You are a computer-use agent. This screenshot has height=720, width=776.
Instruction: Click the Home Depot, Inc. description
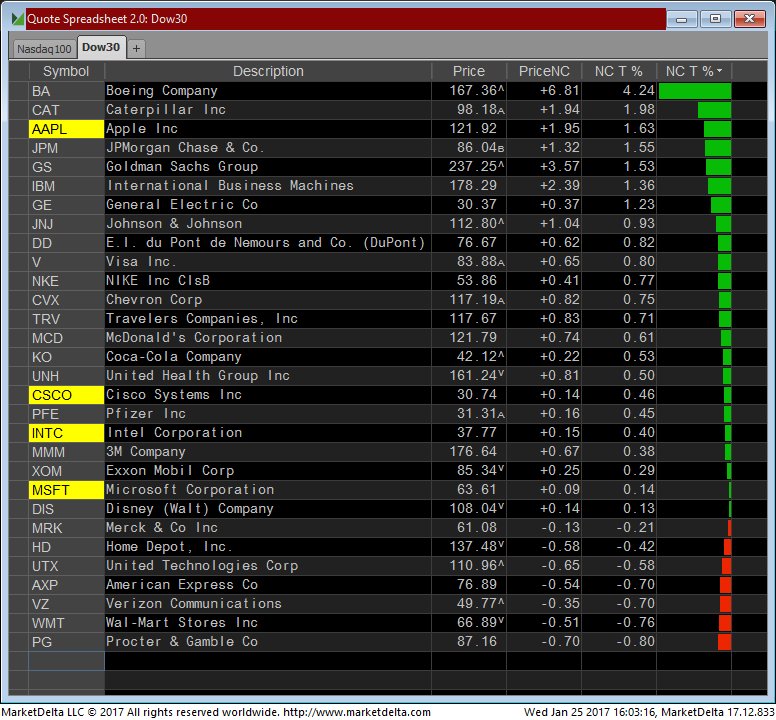[169, 547]
